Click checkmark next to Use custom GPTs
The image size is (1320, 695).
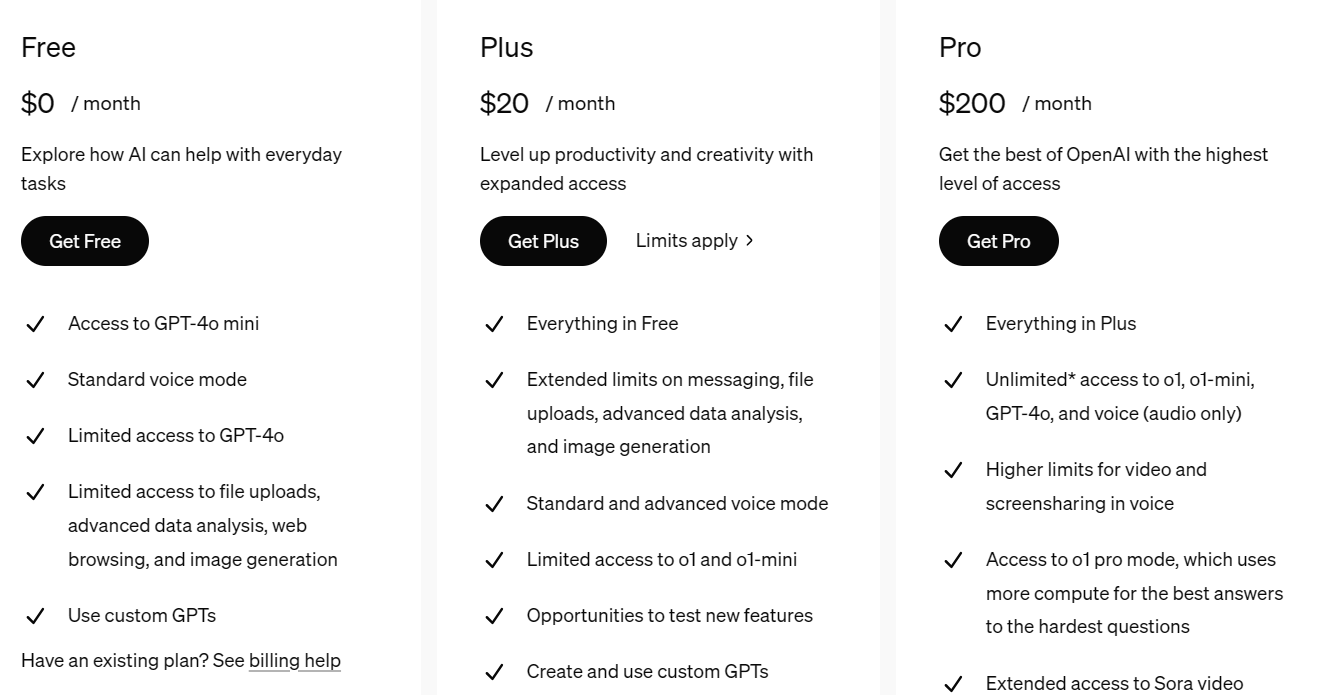35,616
